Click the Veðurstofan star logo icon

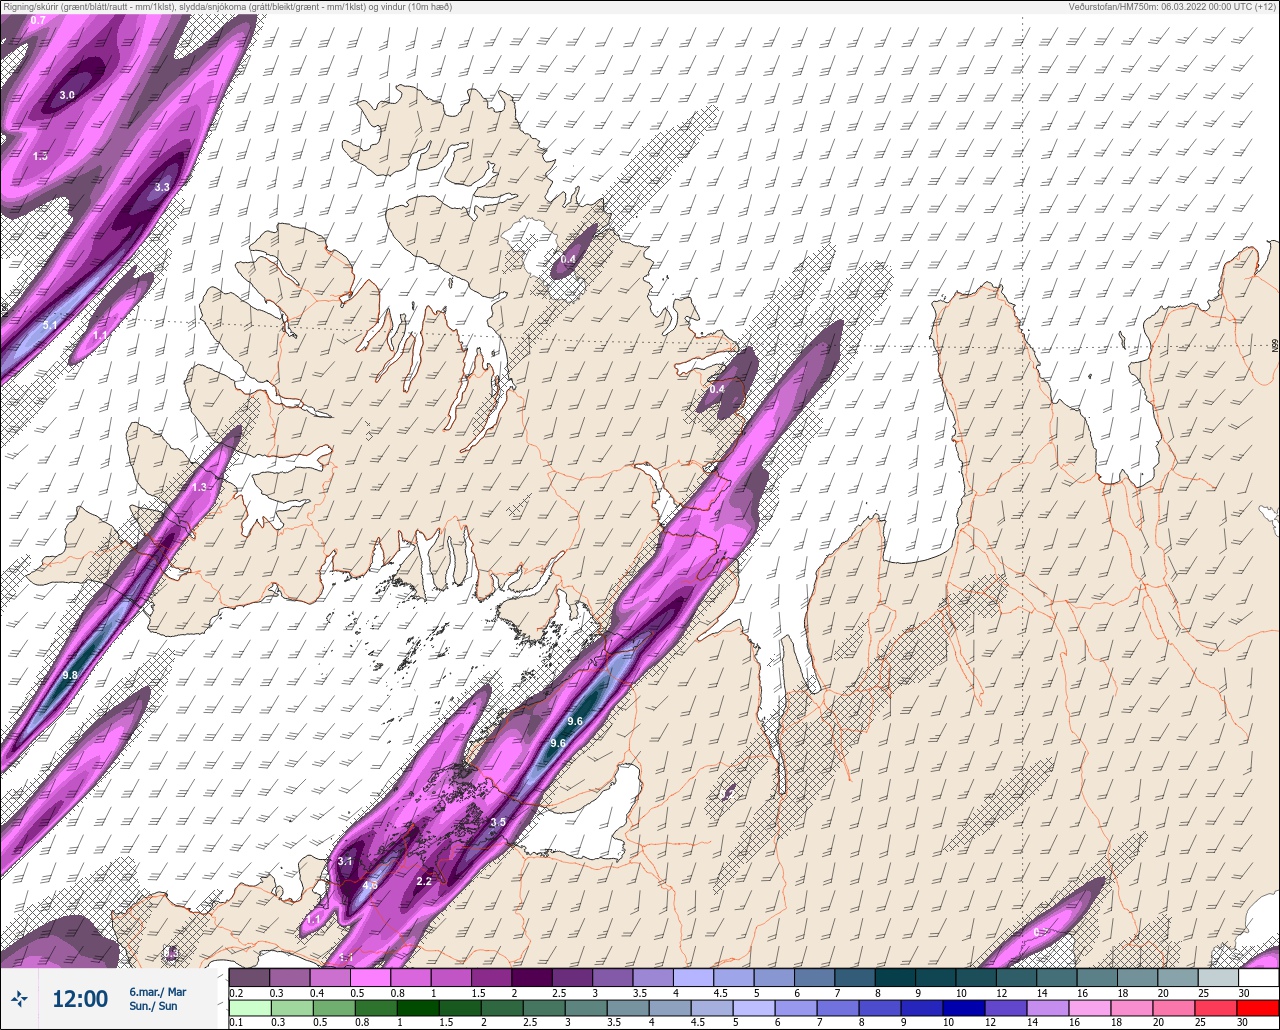[20, 998]
